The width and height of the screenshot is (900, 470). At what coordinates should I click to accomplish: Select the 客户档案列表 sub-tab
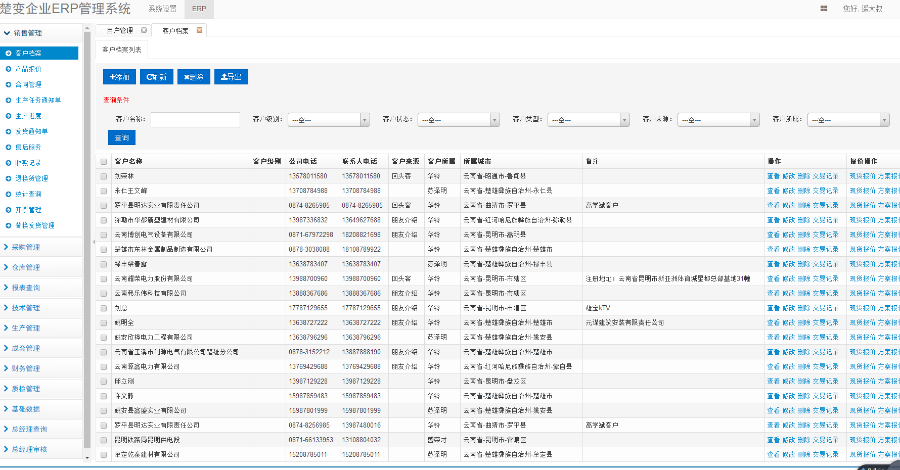tap(122, 50)
